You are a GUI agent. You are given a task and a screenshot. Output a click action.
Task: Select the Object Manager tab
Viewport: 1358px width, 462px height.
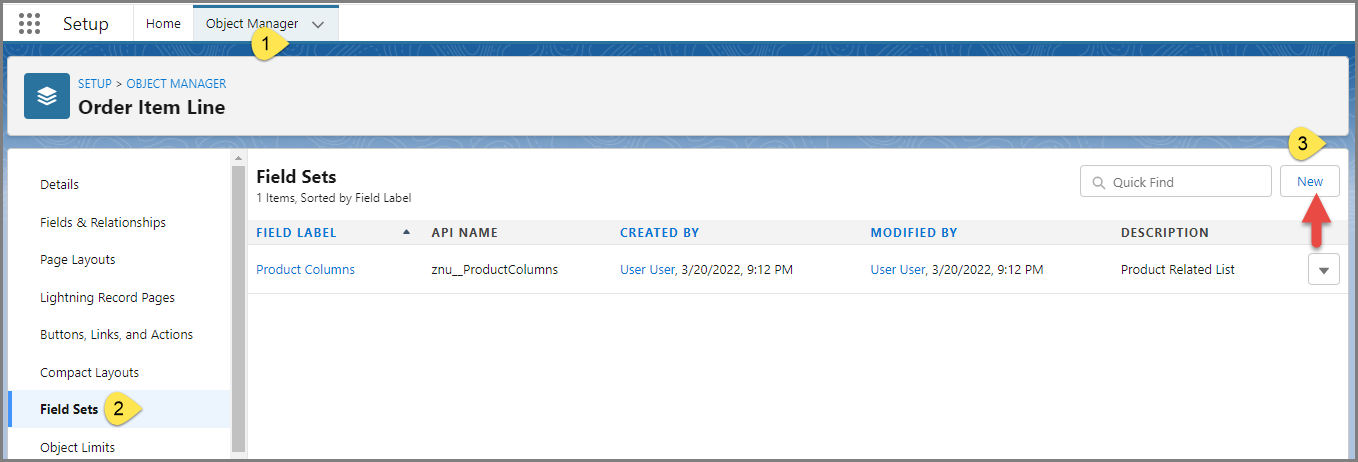click(x=252, y=24)
